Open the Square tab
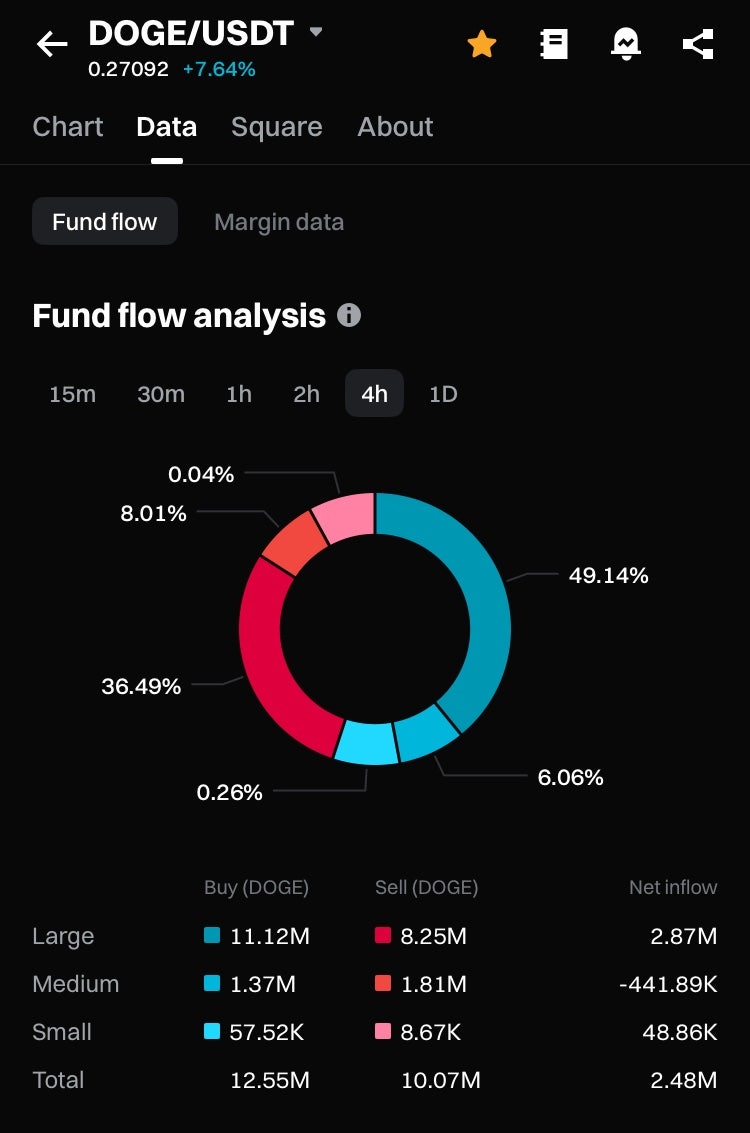750x1133 pixels. [276, 127]
